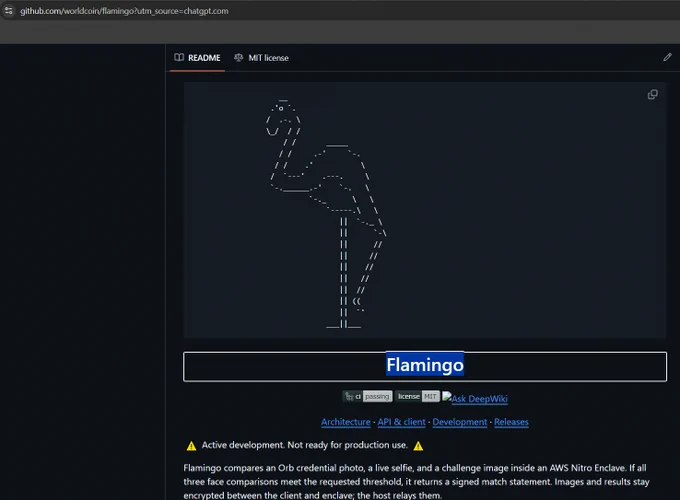Click the book icon beside README

pyautogui.click(x=179, y=57)
